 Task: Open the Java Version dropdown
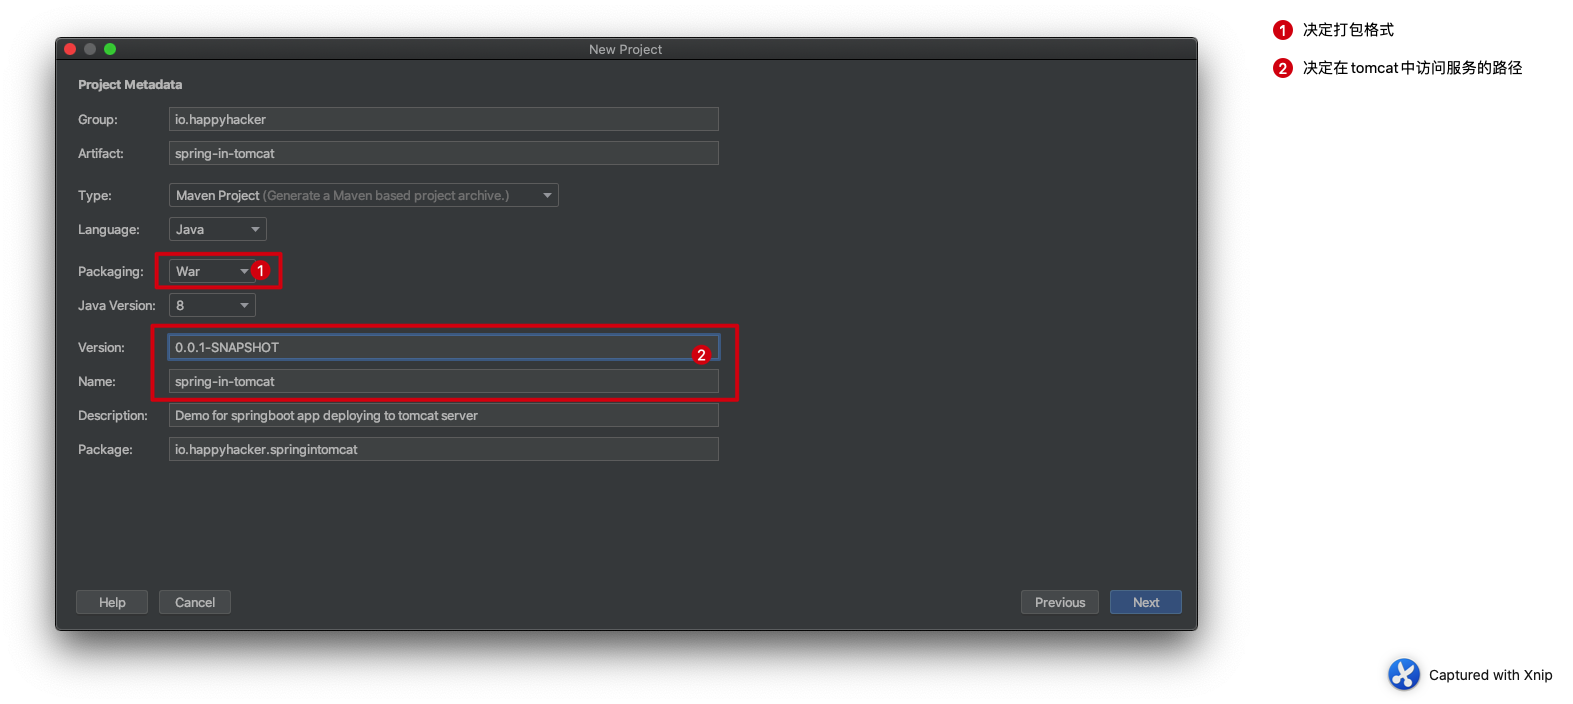click(x=212, y=305)
